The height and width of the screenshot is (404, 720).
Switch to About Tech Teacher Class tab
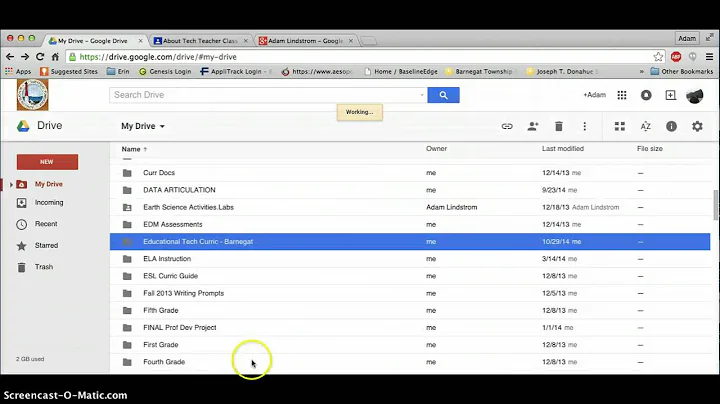click(x=201, y=40)
